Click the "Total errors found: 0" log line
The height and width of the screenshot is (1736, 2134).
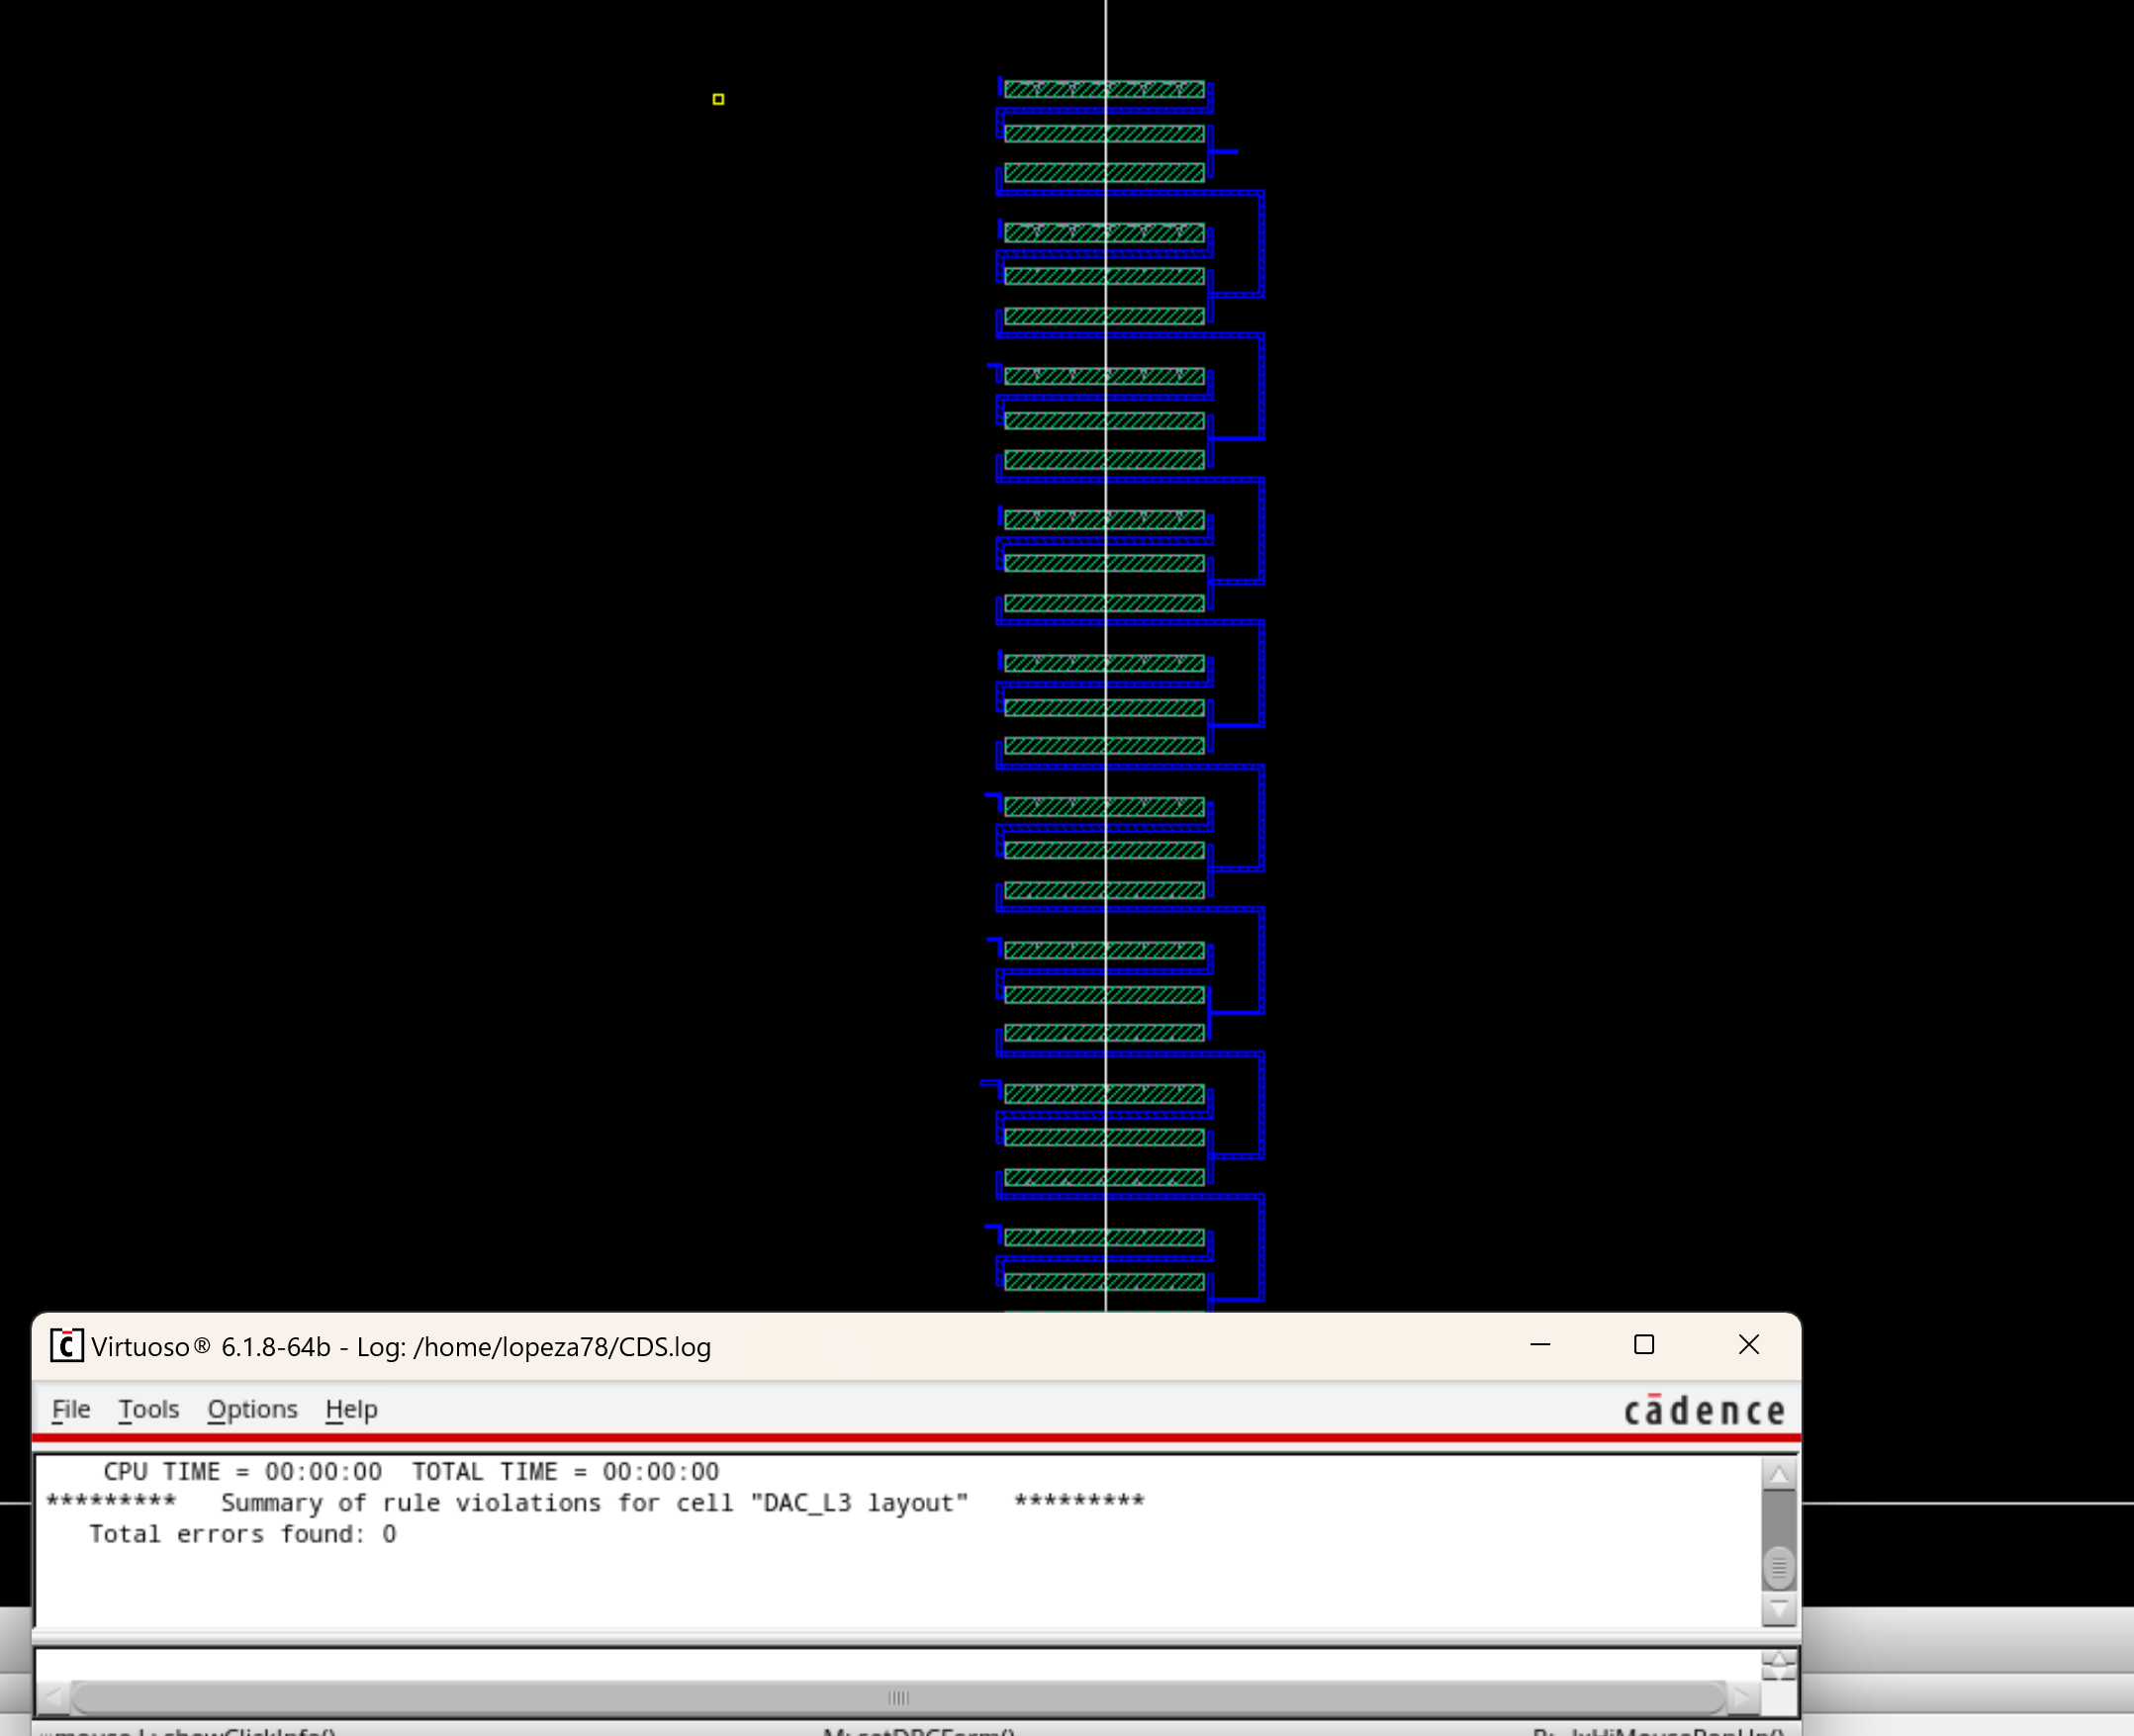click(x=242, y=1534)
